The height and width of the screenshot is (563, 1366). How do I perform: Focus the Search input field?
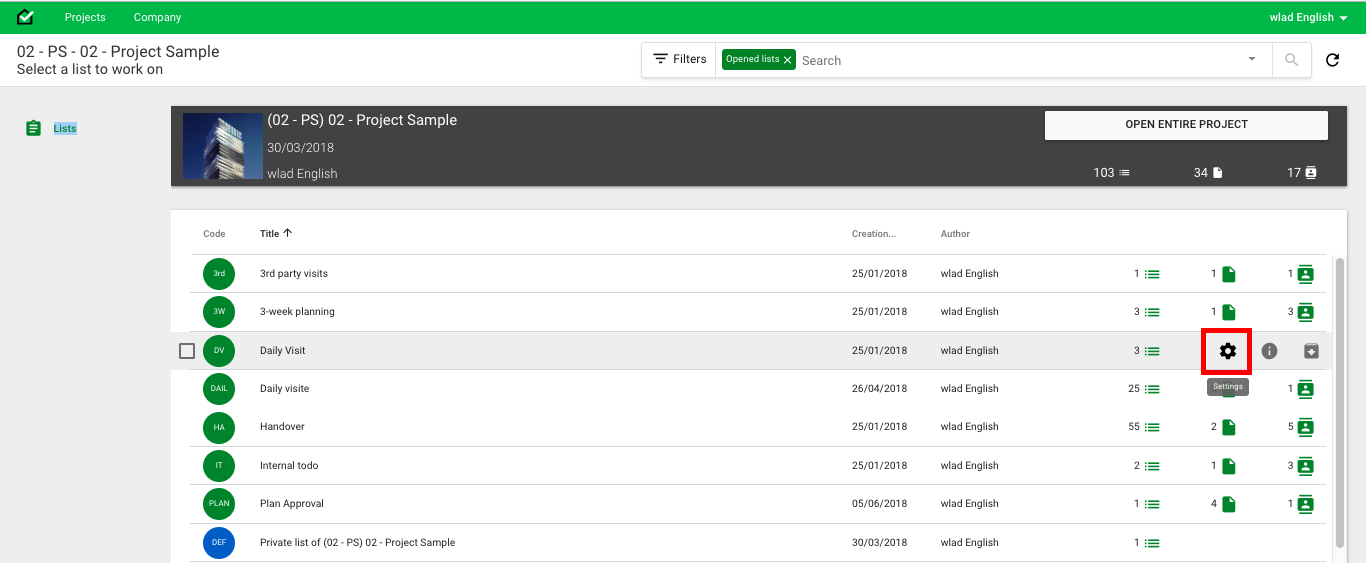(x=1020, y=60)
